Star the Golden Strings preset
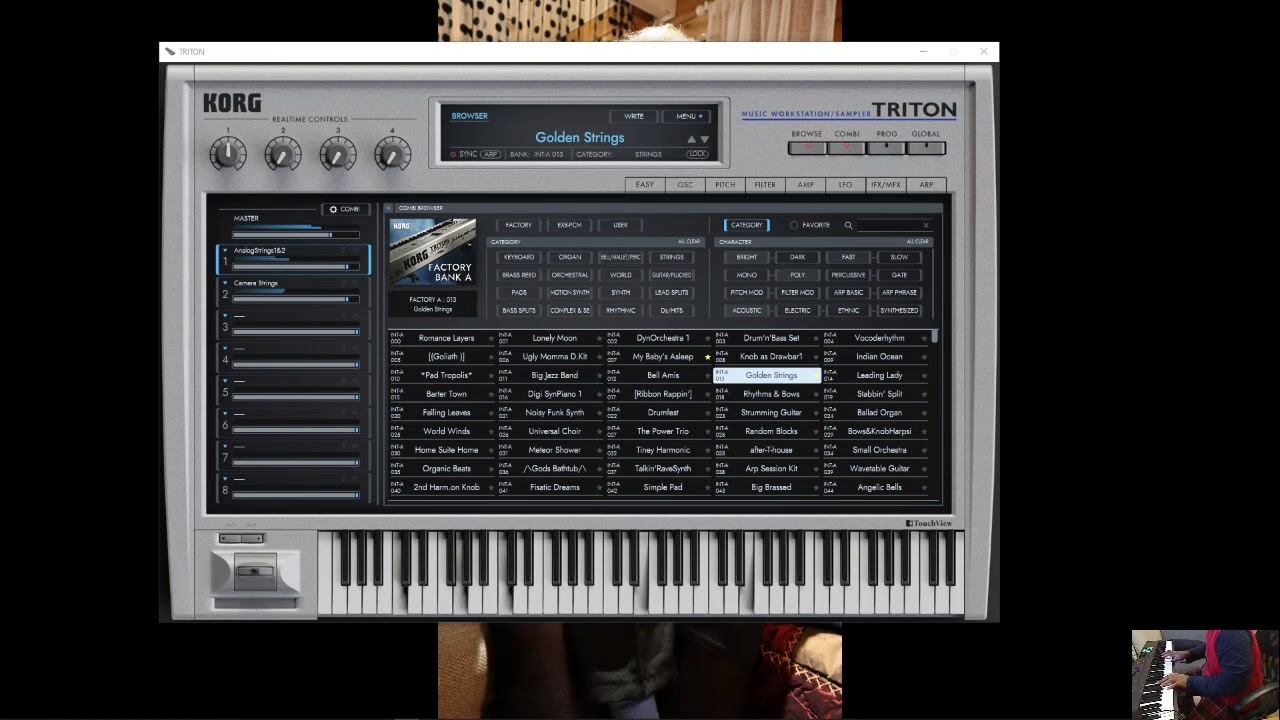Screen dimensions: 1280x720 [816, 376]
